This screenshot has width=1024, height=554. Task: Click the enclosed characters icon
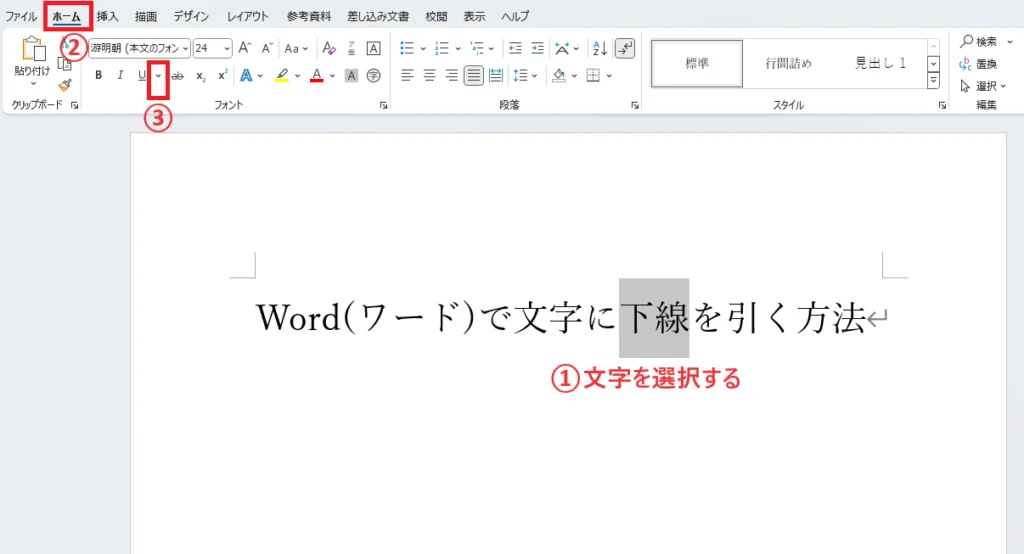pyautogui.click(x=374, y=76)
